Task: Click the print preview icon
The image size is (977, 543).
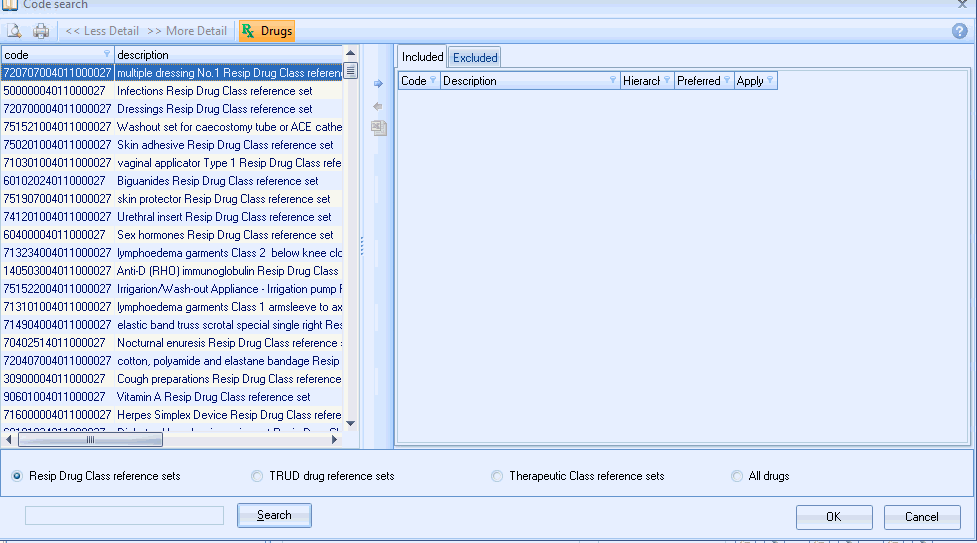Action: (15, 31)
